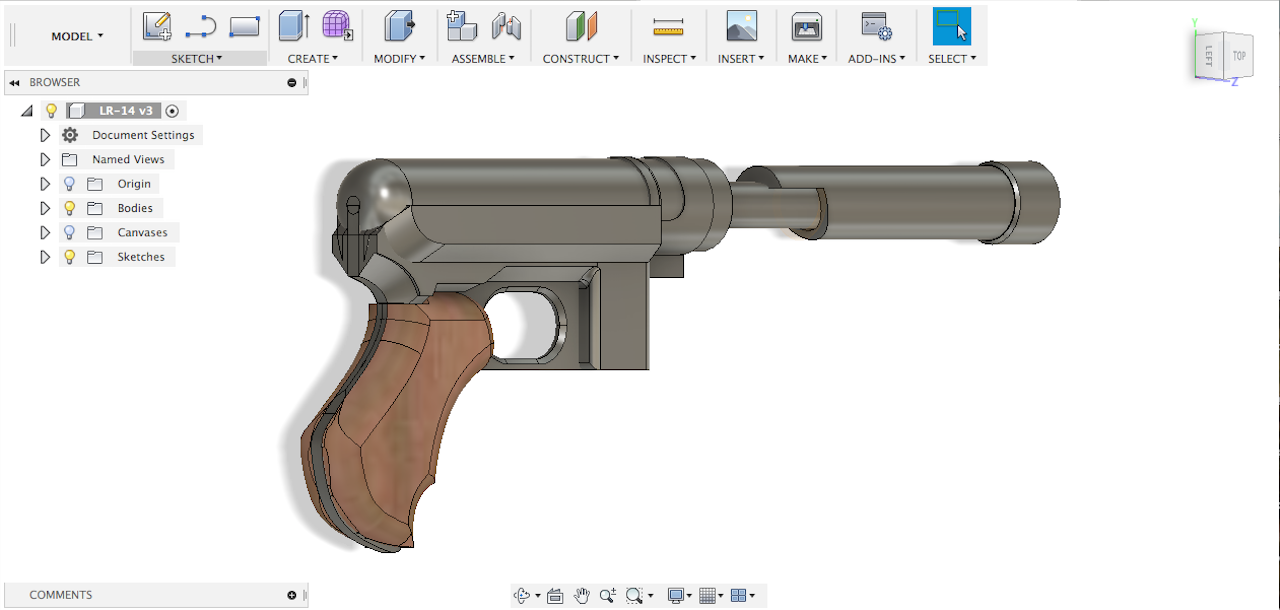Open the INSPECT menu
The image size is (1280, 610).
point(669,59)
